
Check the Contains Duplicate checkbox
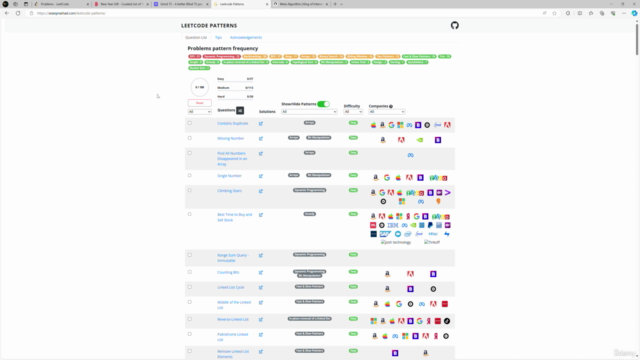point(189,123)
